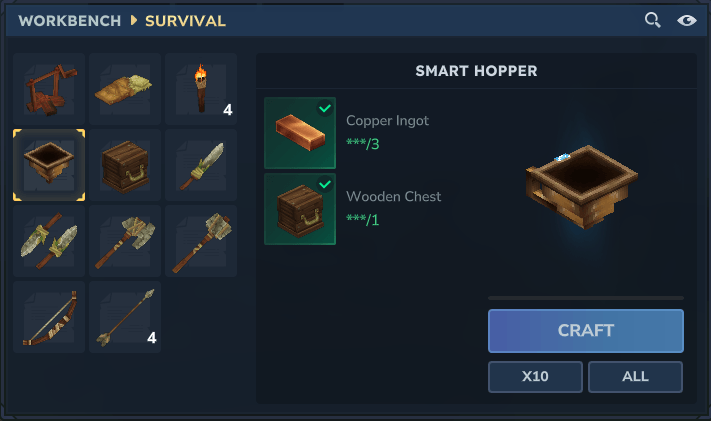Click the Wooden Chest ingredient slot
Image resolution: width=711 pixels, height=421 pixels.
[300, 209]
